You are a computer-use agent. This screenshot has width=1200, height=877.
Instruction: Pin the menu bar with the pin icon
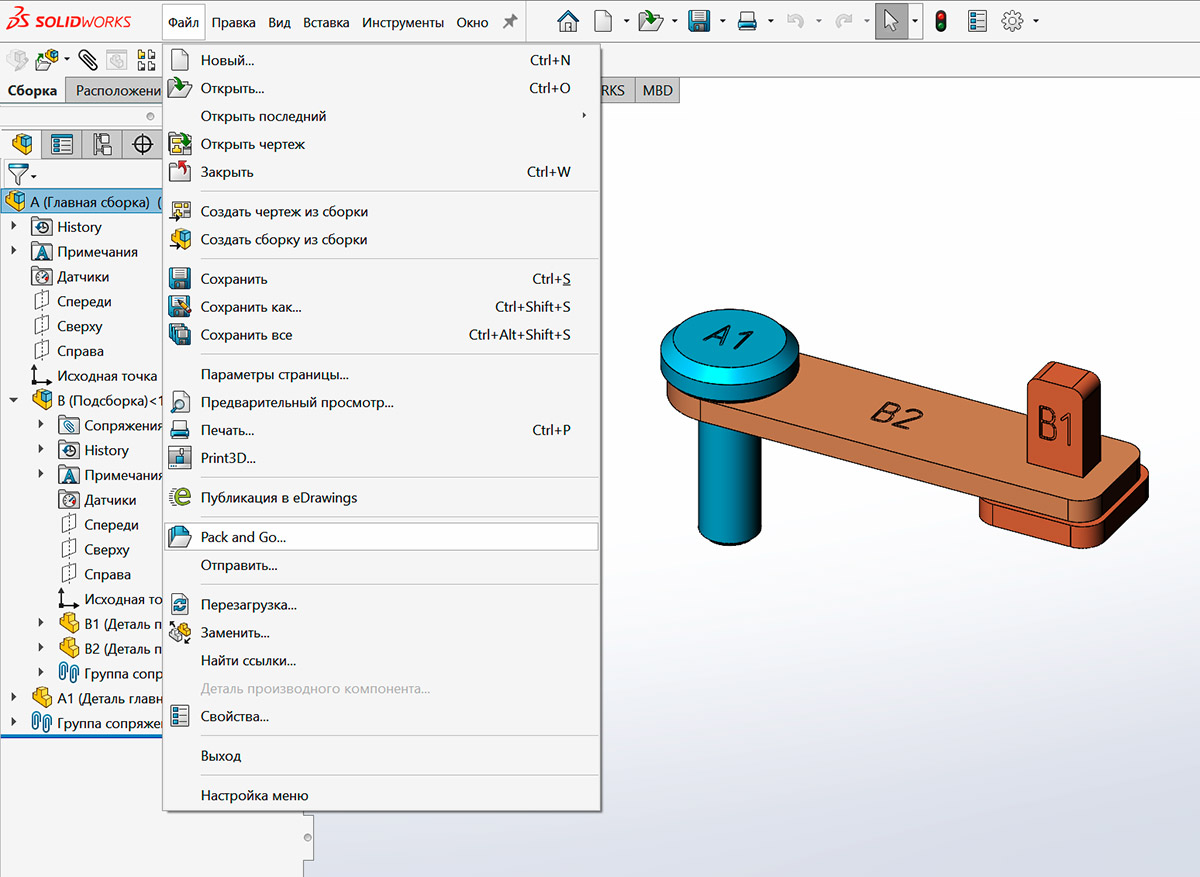point(510,22)
